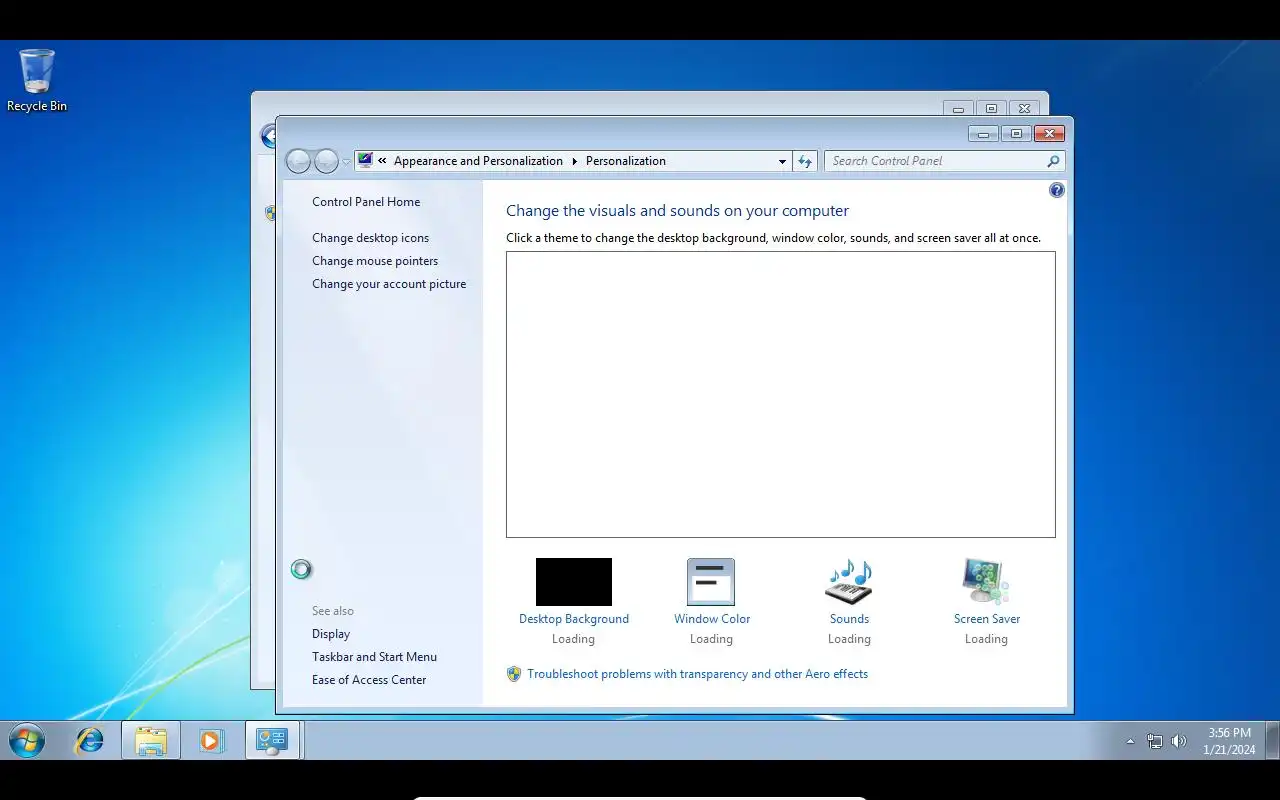Viewport: 1280px width, 800px height.
Task: Minimize the background Control Panel window
Action: tap(958, 108)
